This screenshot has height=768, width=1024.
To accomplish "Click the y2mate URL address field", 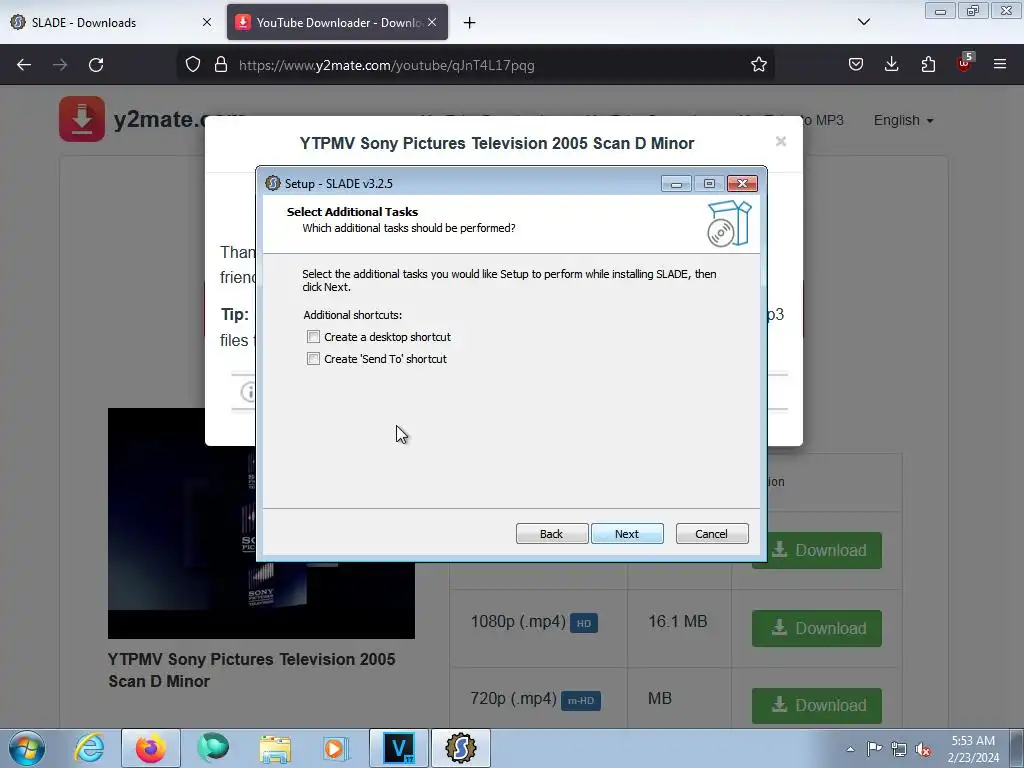I will [475, 65].
